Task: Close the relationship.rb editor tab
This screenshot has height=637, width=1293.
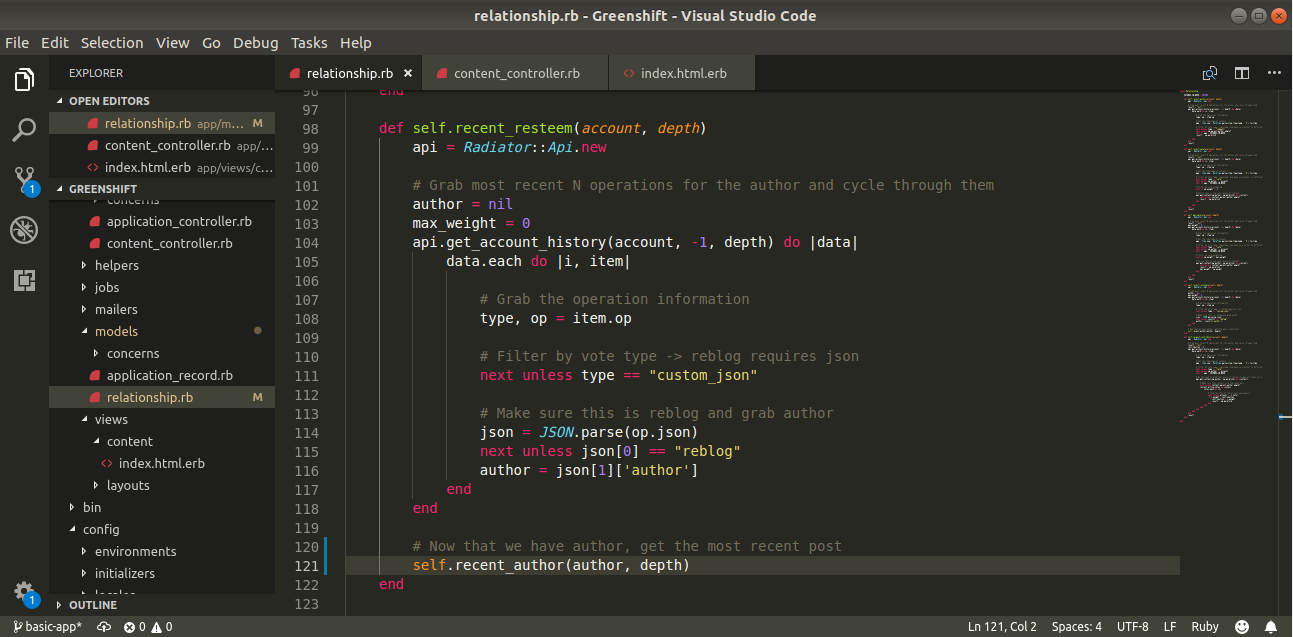Action: point(407,73)
